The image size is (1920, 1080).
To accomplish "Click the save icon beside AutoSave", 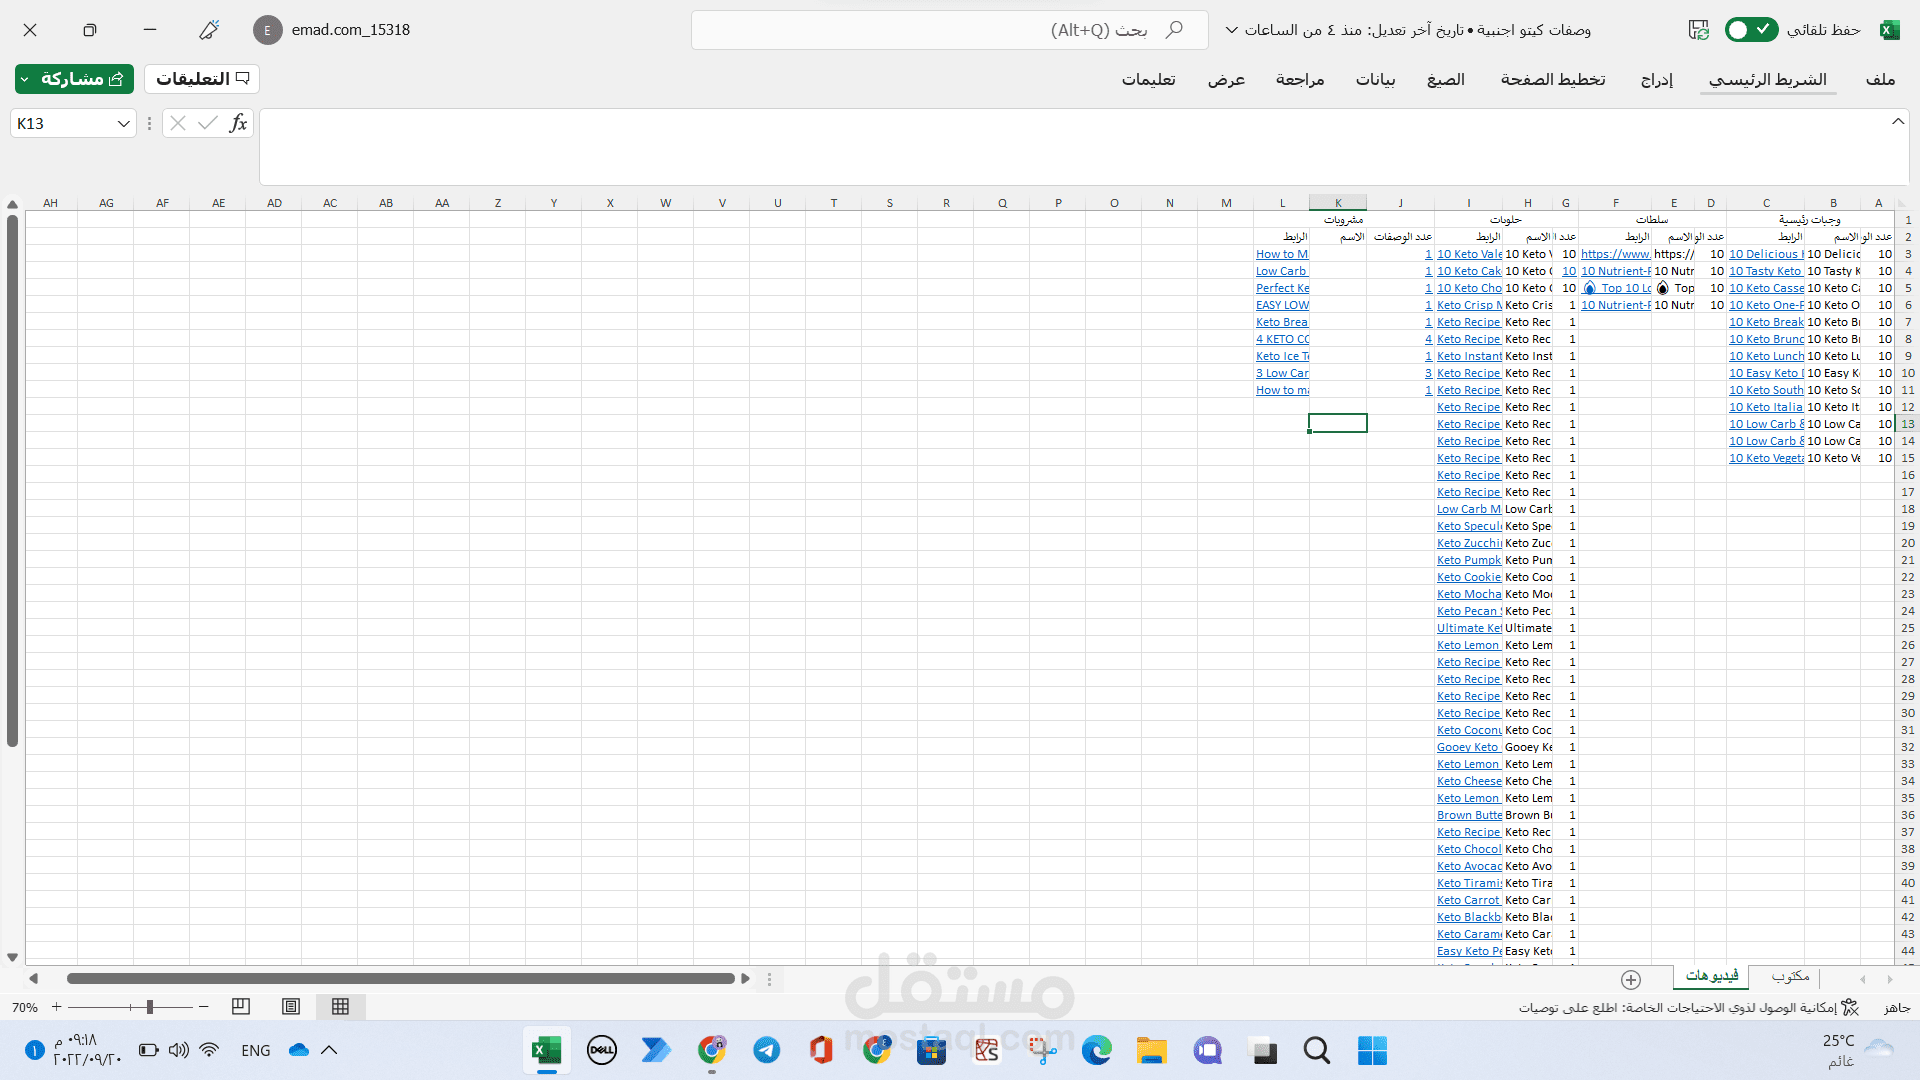I will point(1698,30).
